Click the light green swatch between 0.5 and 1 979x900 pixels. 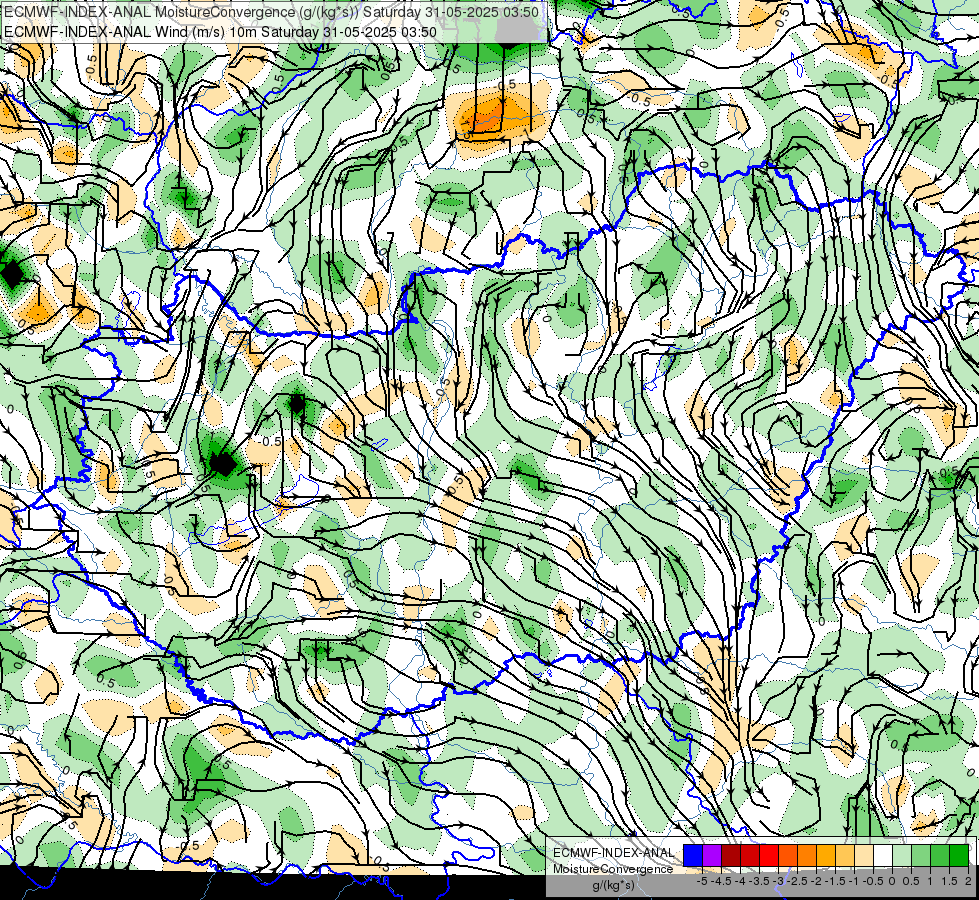pos(921,855)
